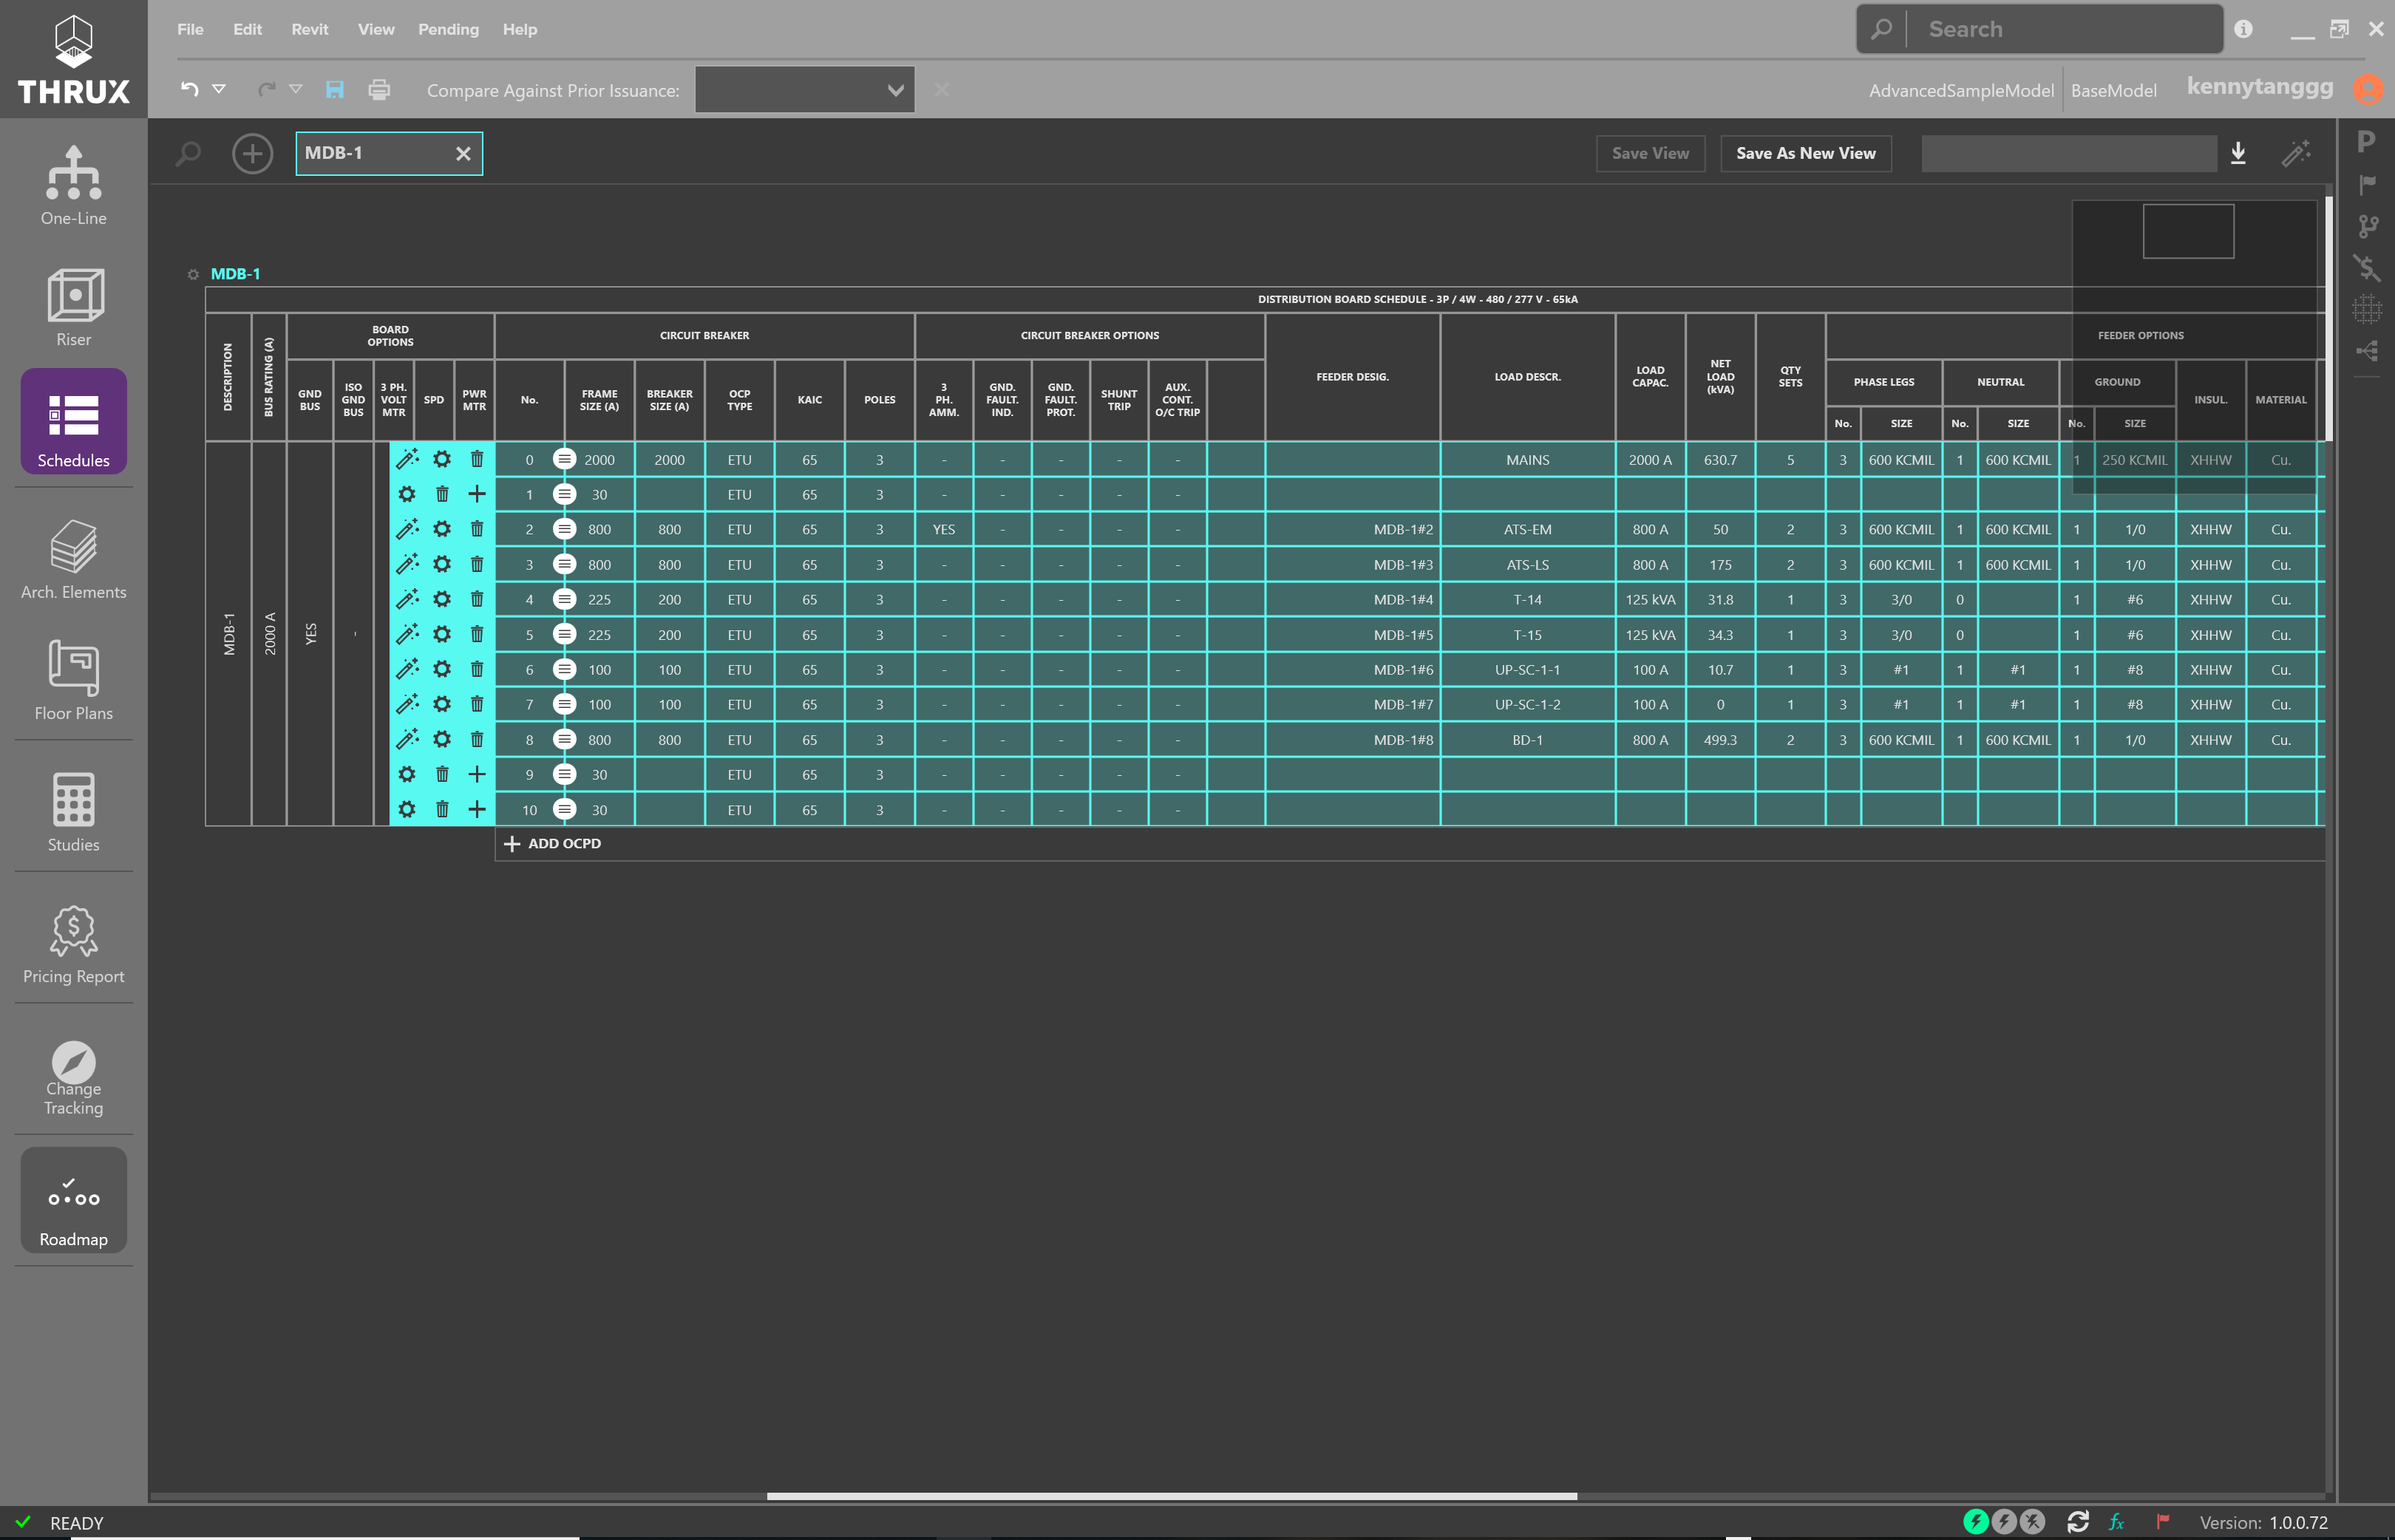This screenshot has width=2395, height=1540.
Task: Click ADD OCPD button
Action: (552, 843)
